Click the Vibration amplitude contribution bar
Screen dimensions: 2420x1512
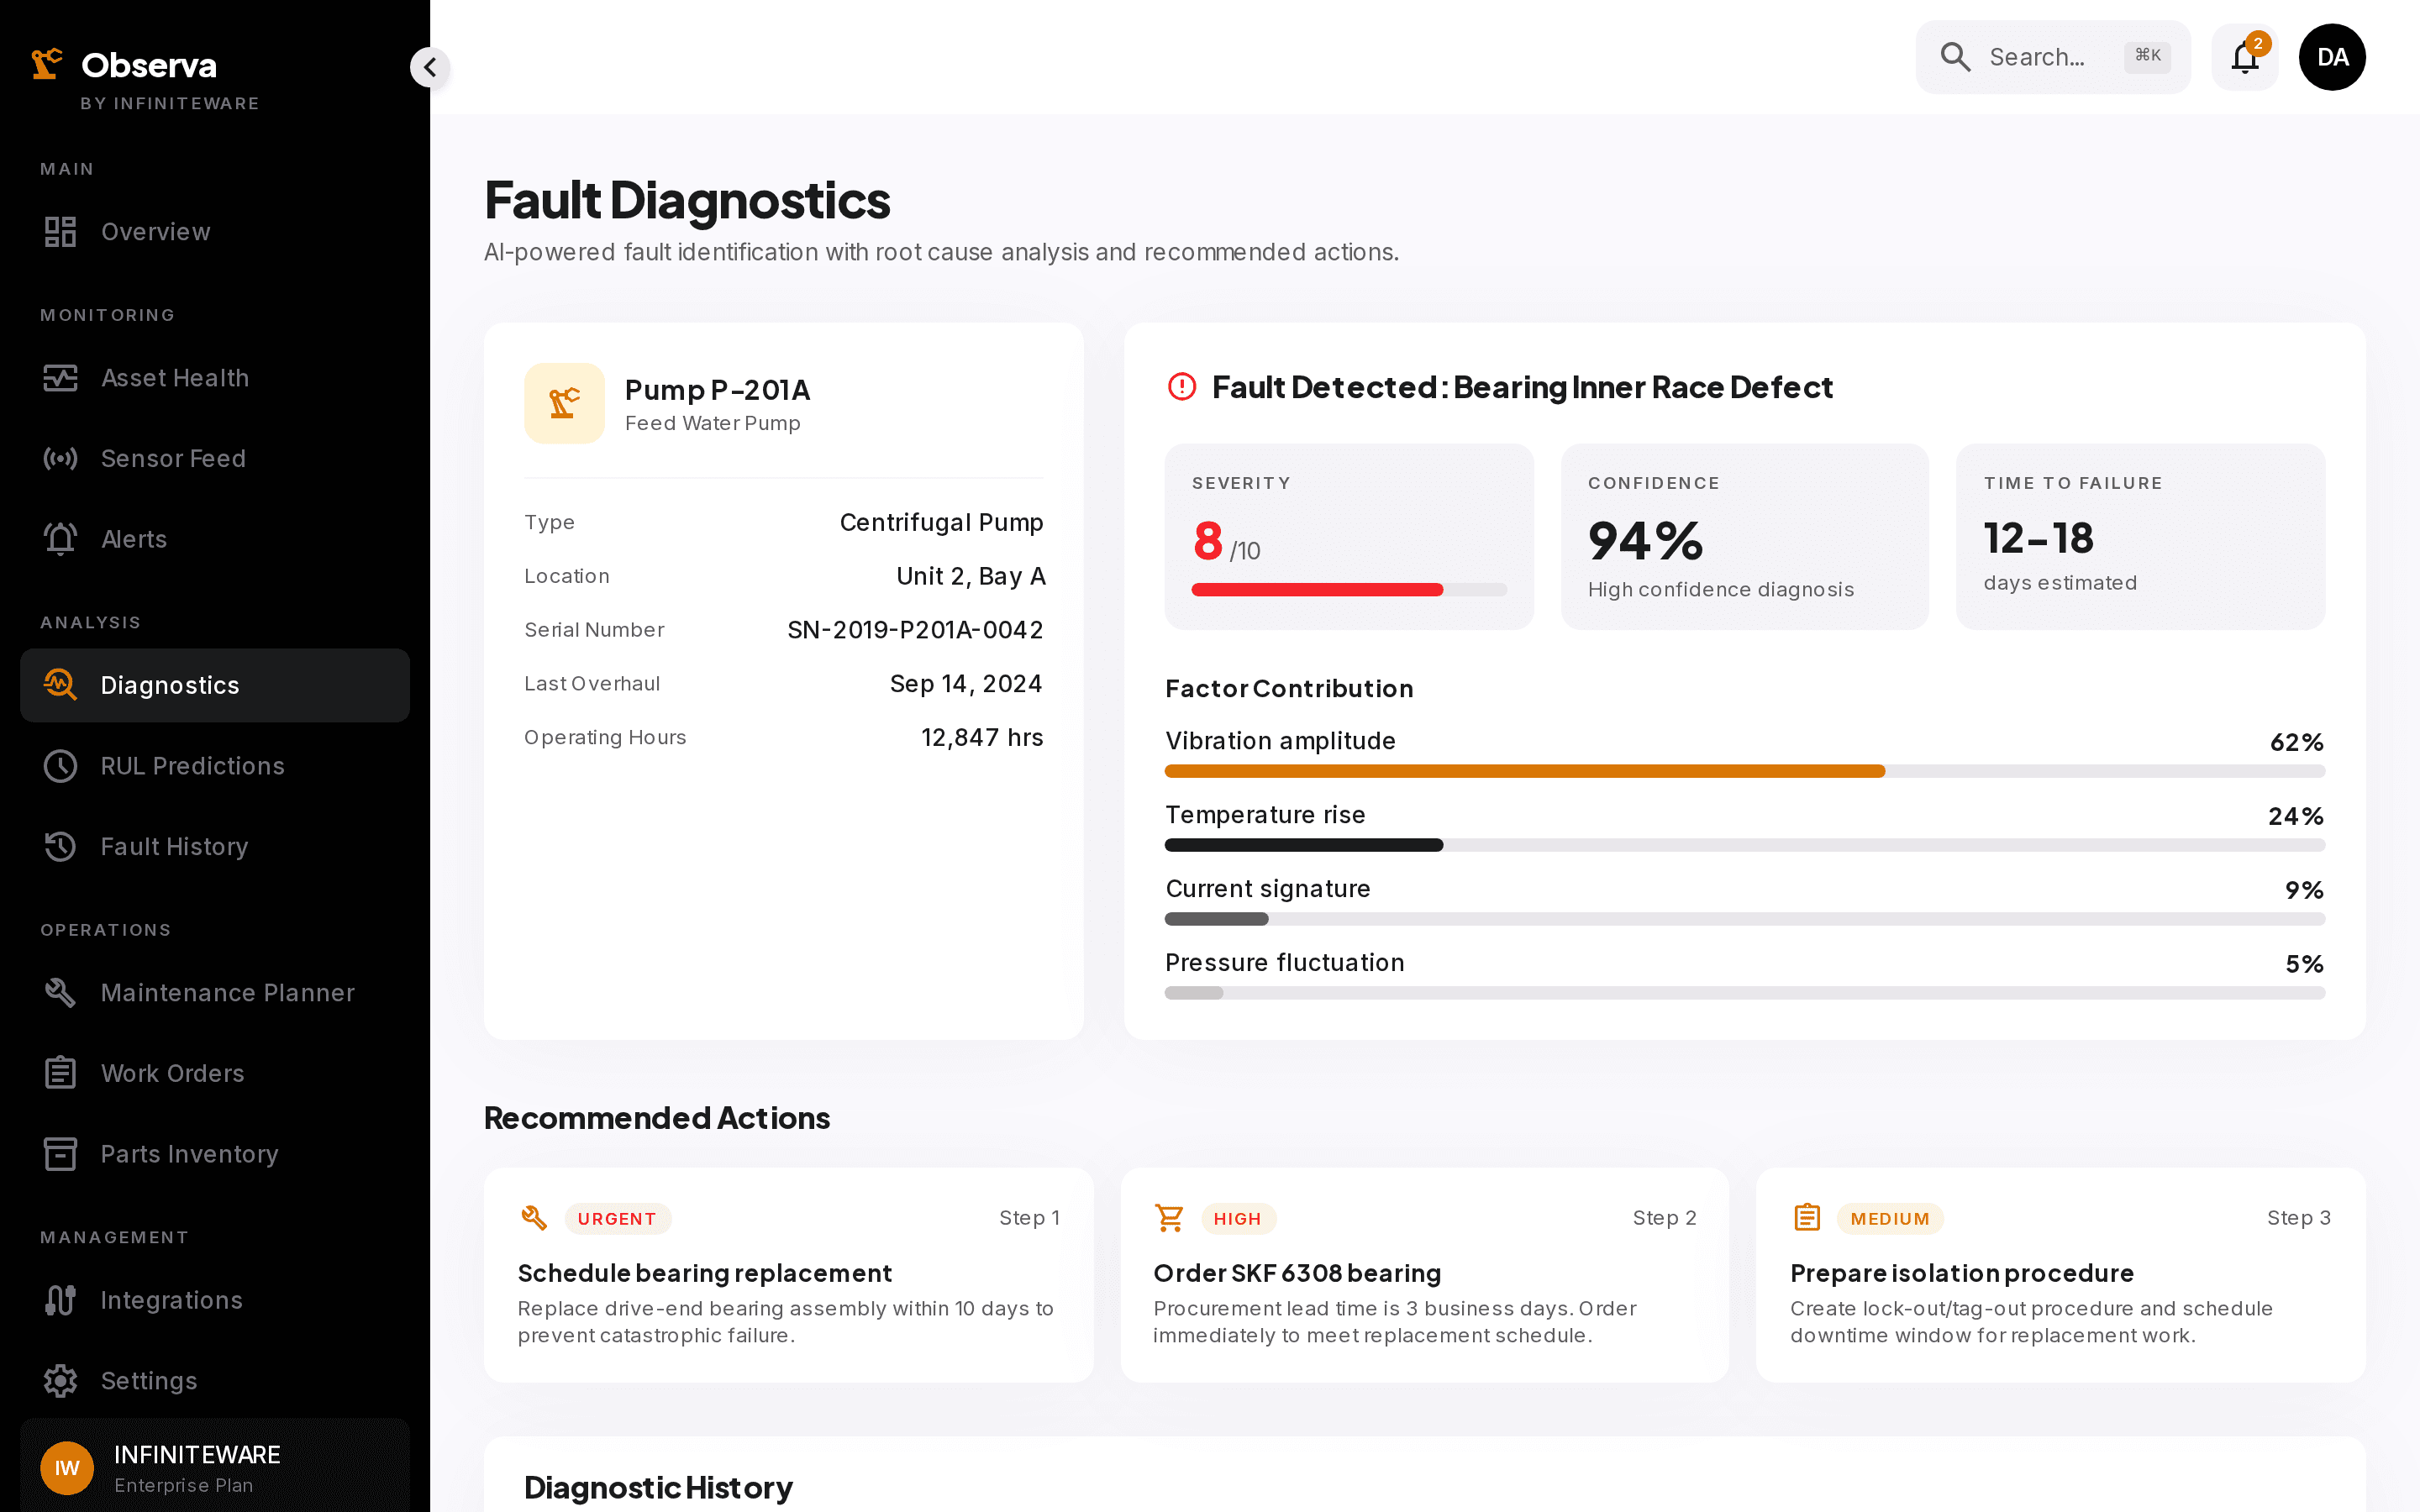tap(1744, 771)
